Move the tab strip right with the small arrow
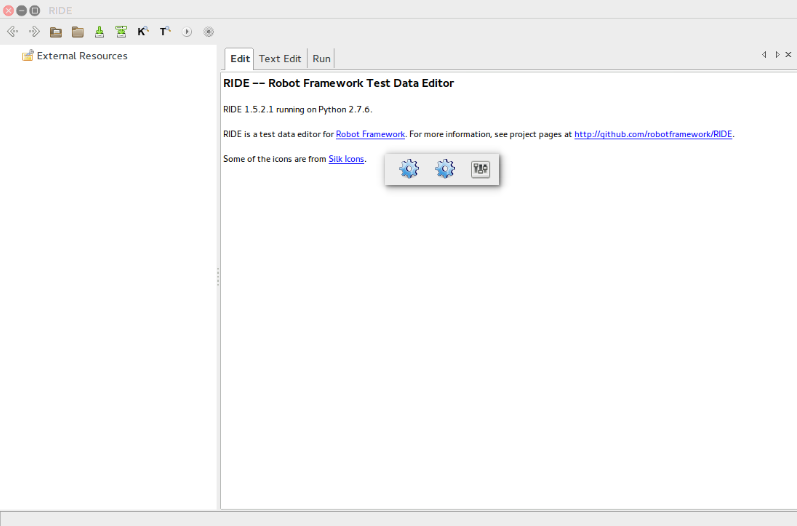 [x=777, y=54]
